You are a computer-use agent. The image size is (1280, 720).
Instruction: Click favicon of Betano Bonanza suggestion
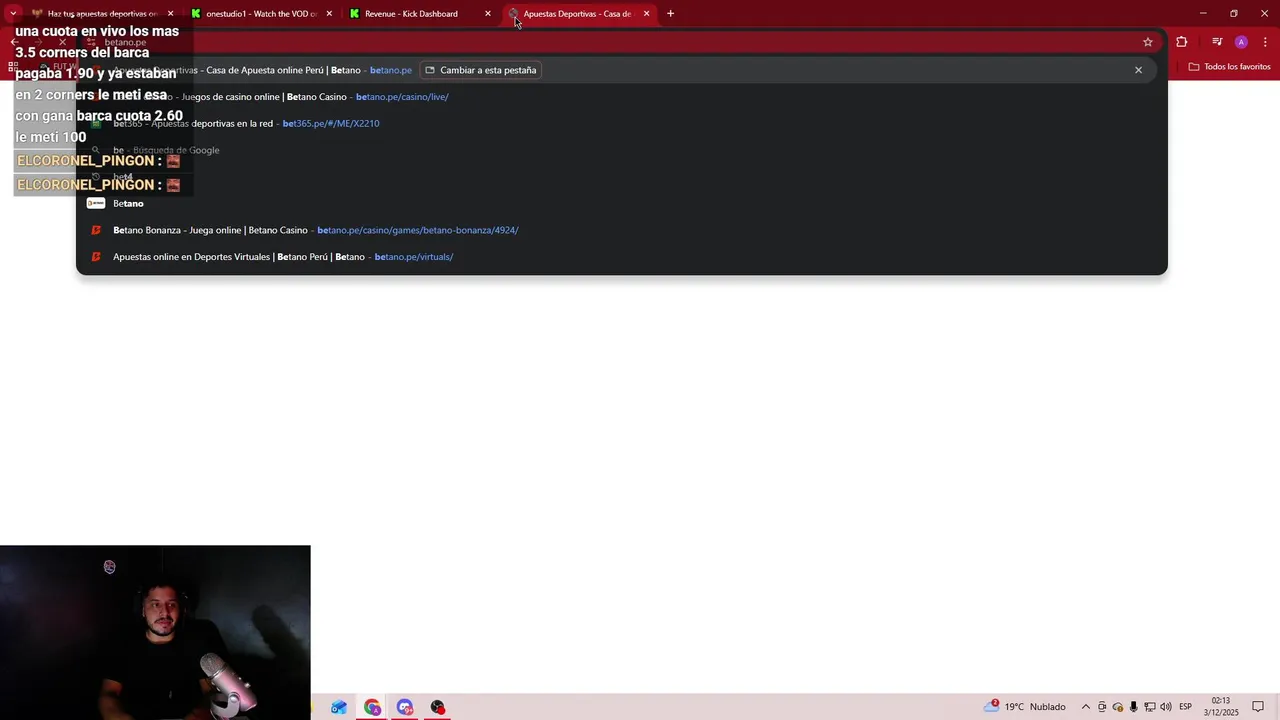click(x=96, y=230)
